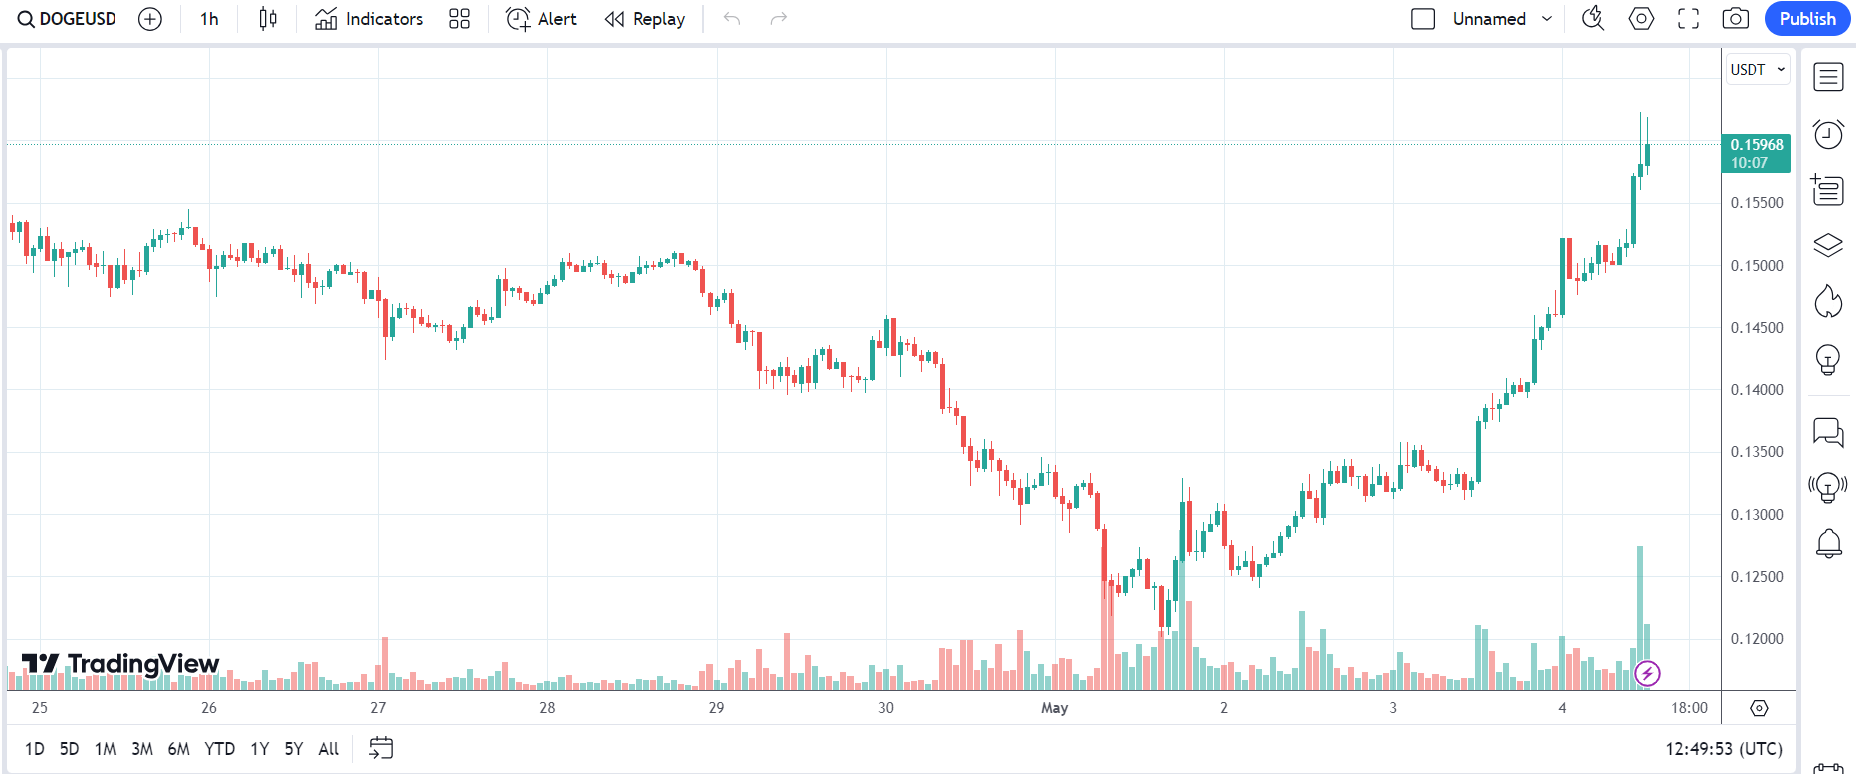Open the Ideas lightbulb panel
The width and height of the screenshot is (1856, 774).
1828,360
